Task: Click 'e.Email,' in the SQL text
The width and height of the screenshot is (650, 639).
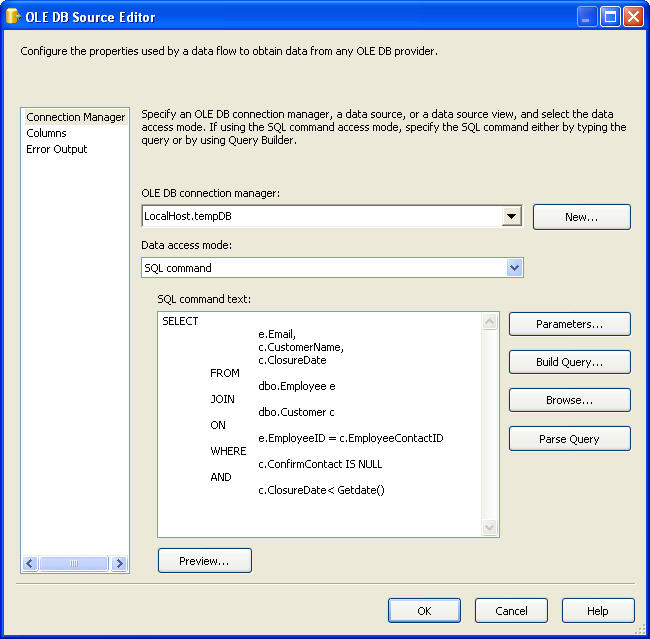Action: [x=277, y=334]
